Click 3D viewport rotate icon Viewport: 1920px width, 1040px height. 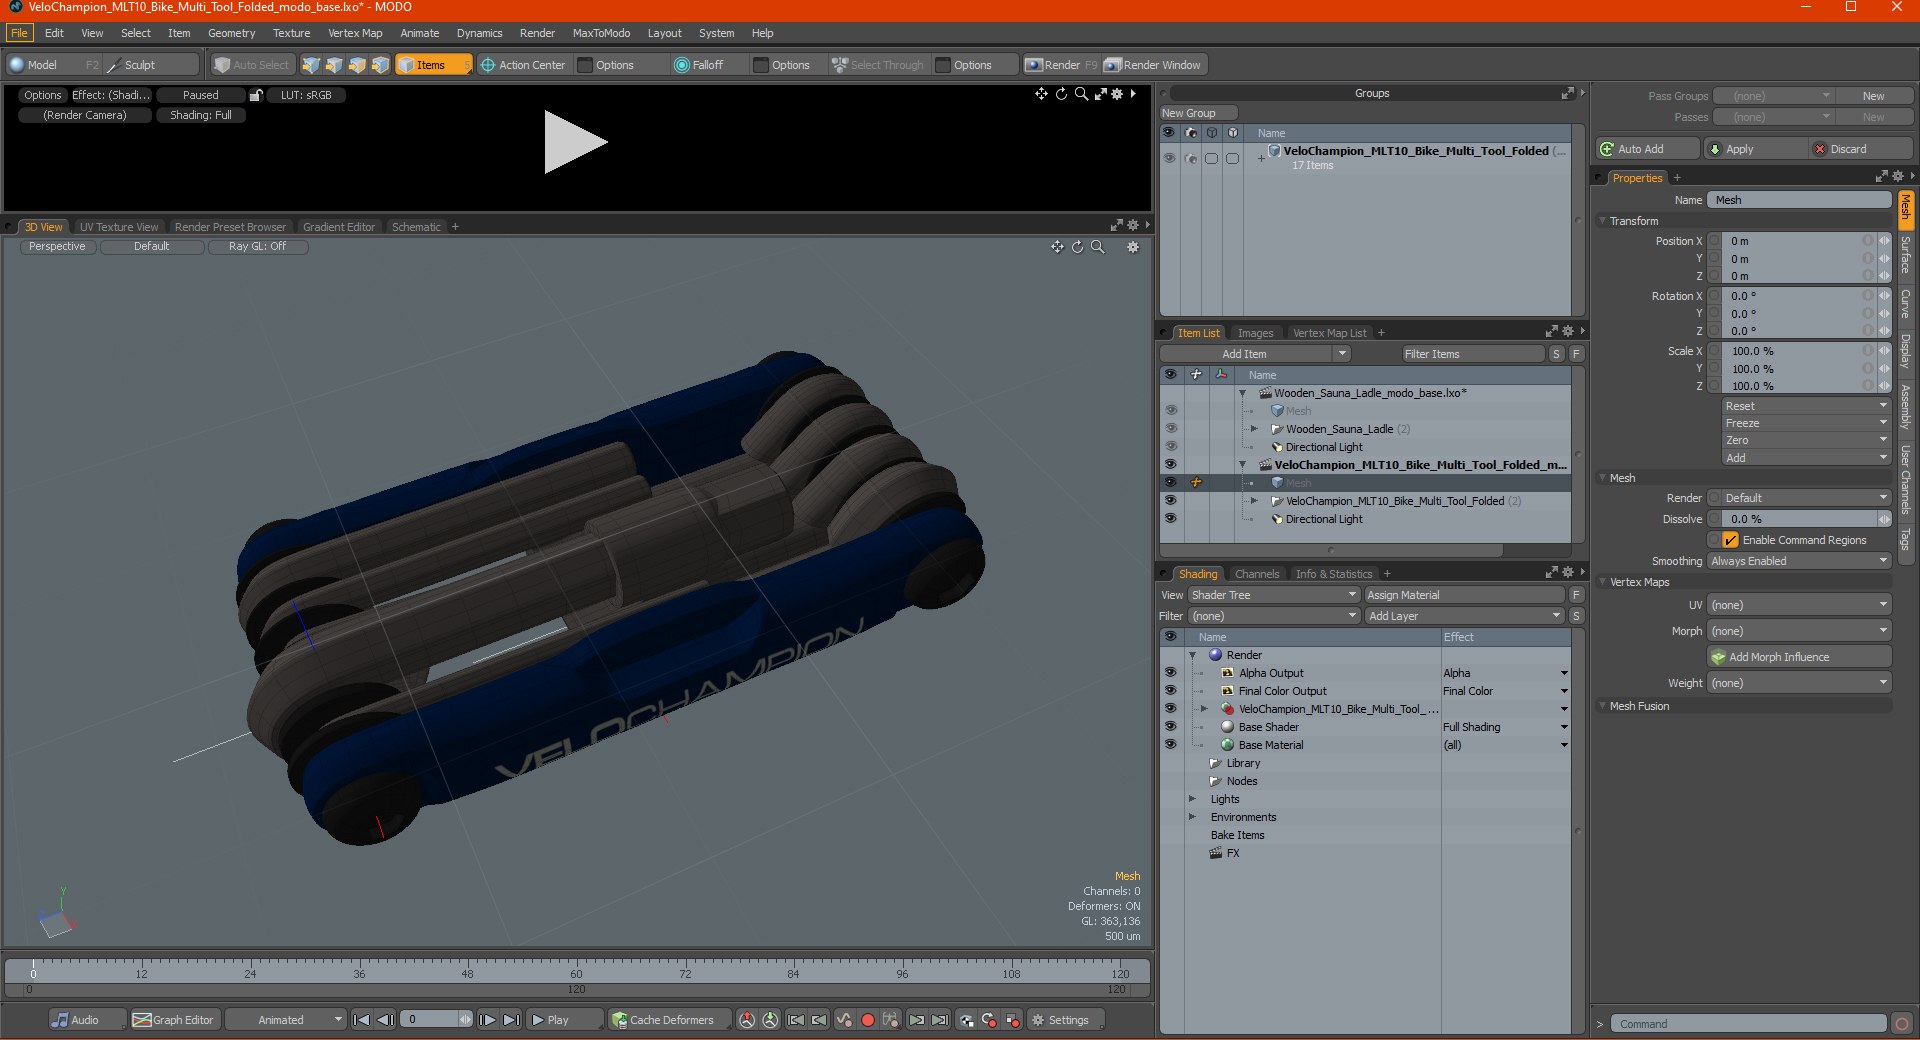pyautogui.click(x=1077, y=247)
